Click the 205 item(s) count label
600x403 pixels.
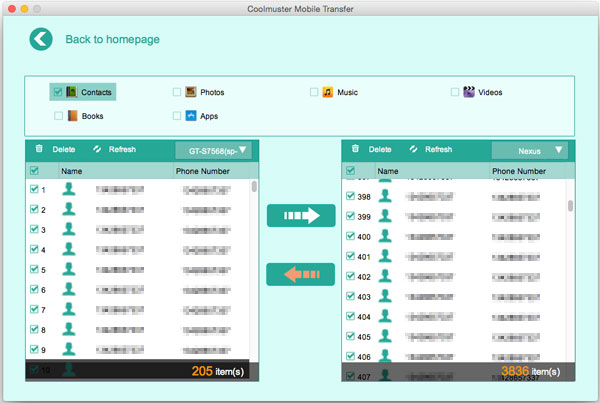[x=218, y=371]
